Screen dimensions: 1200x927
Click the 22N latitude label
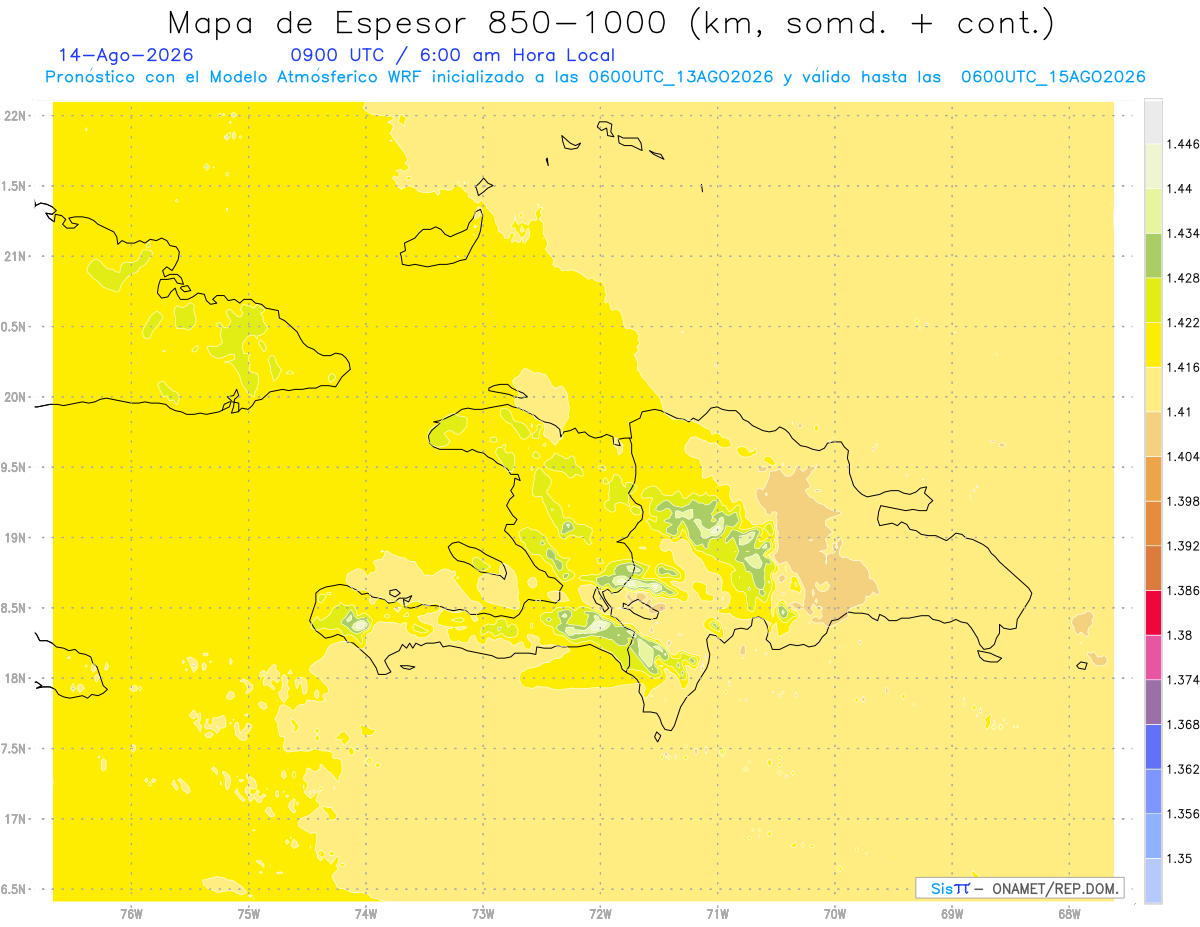coord(17,116)
